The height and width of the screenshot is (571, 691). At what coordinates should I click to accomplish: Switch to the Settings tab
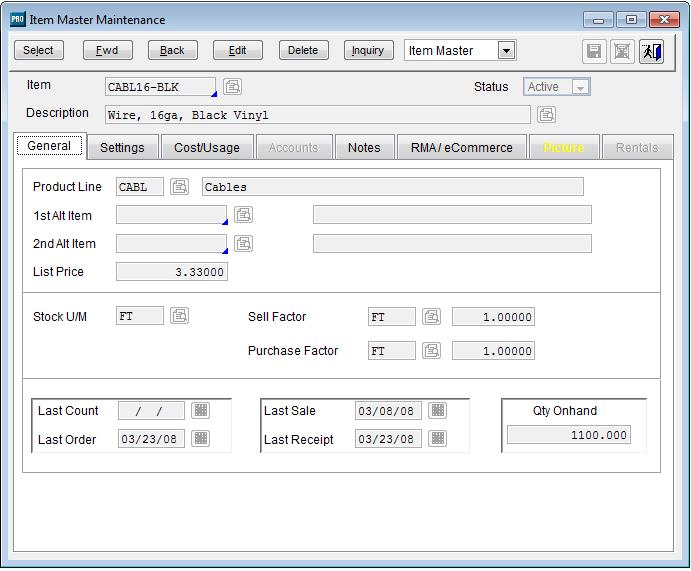pyautogui.click(x=122, y=148)
